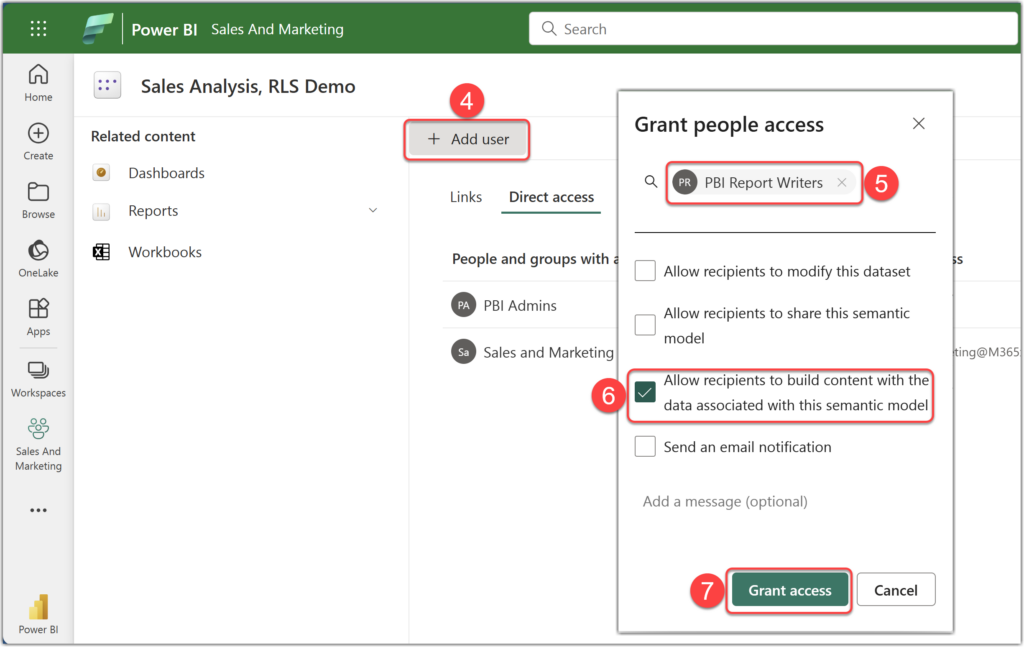Click the Reports icon in Related content
Screen dimensions: 1024x647
point(101,212)
